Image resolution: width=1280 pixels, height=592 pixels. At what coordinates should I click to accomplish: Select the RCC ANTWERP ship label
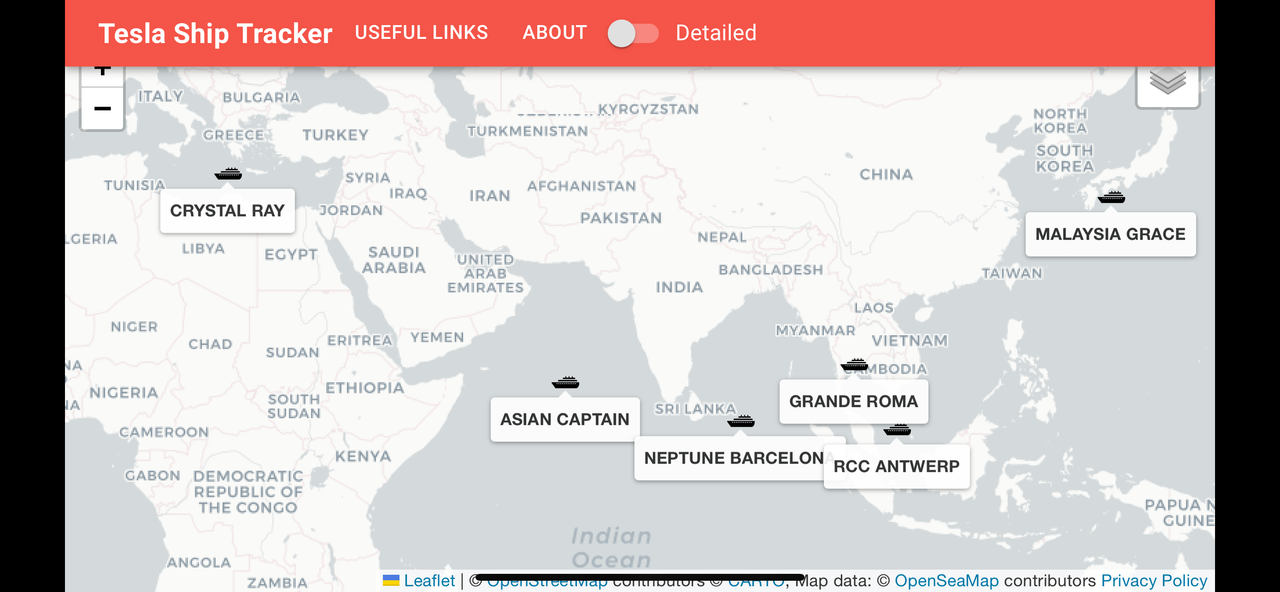[896, 466]
